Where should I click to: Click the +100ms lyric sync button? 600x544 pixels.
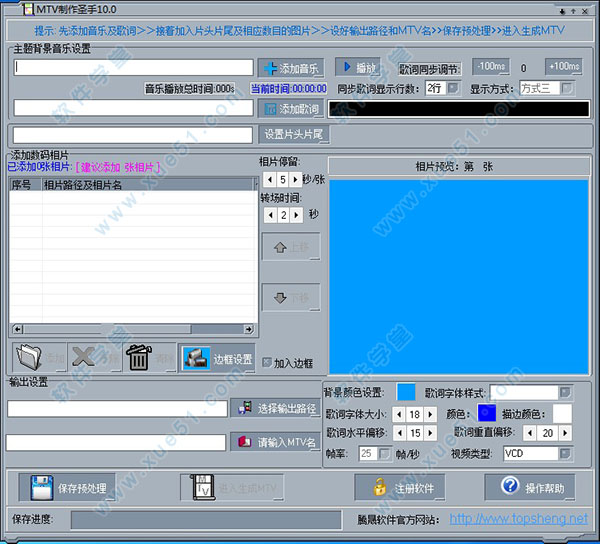(x=563, y=67)
